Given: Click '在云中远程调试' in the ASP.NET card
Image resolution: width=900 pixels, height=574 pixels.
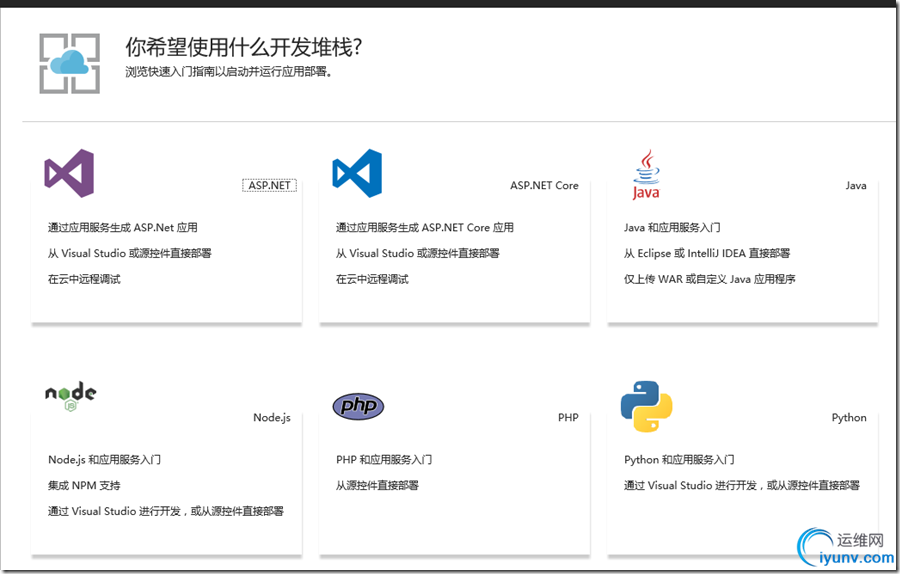Looking at the screenshot, I should click(x=84, y=279).
